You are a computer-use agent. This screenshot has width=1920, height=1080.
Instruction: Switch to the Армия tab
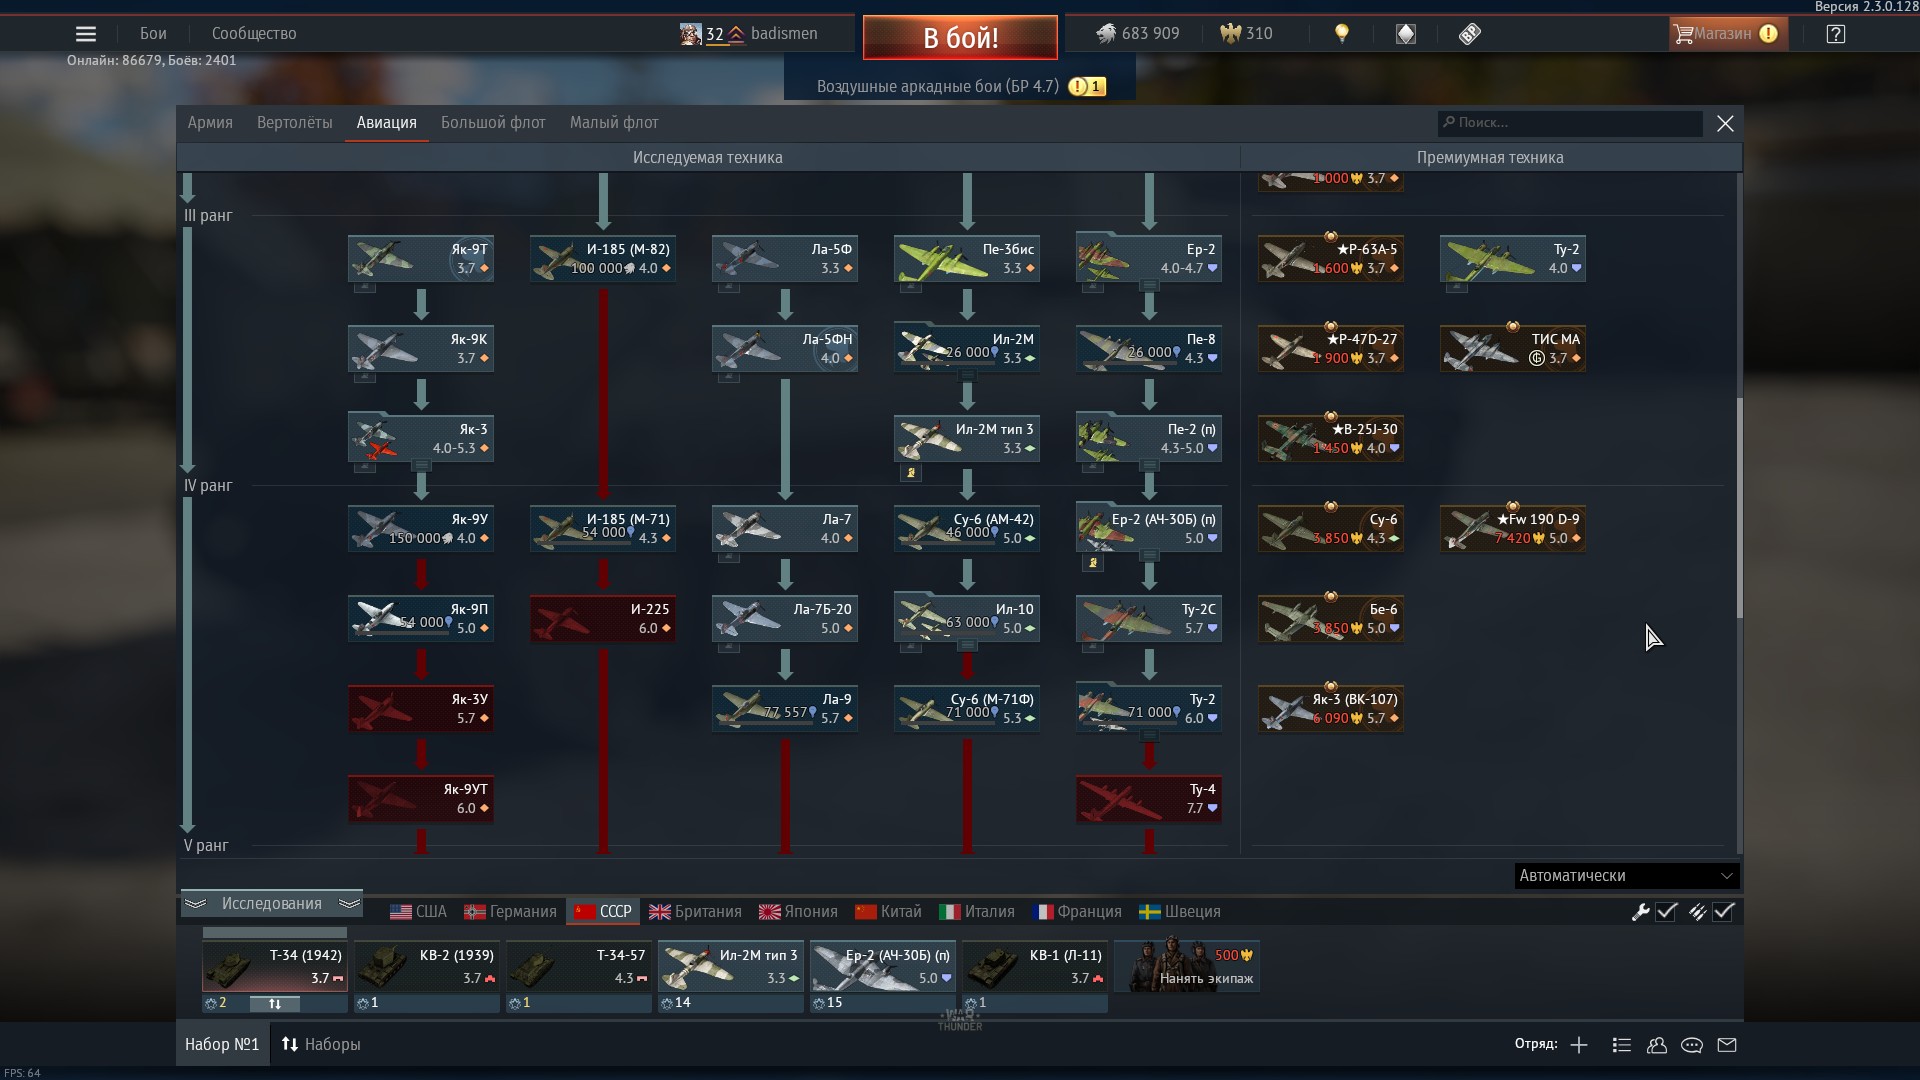click(210, 123)
